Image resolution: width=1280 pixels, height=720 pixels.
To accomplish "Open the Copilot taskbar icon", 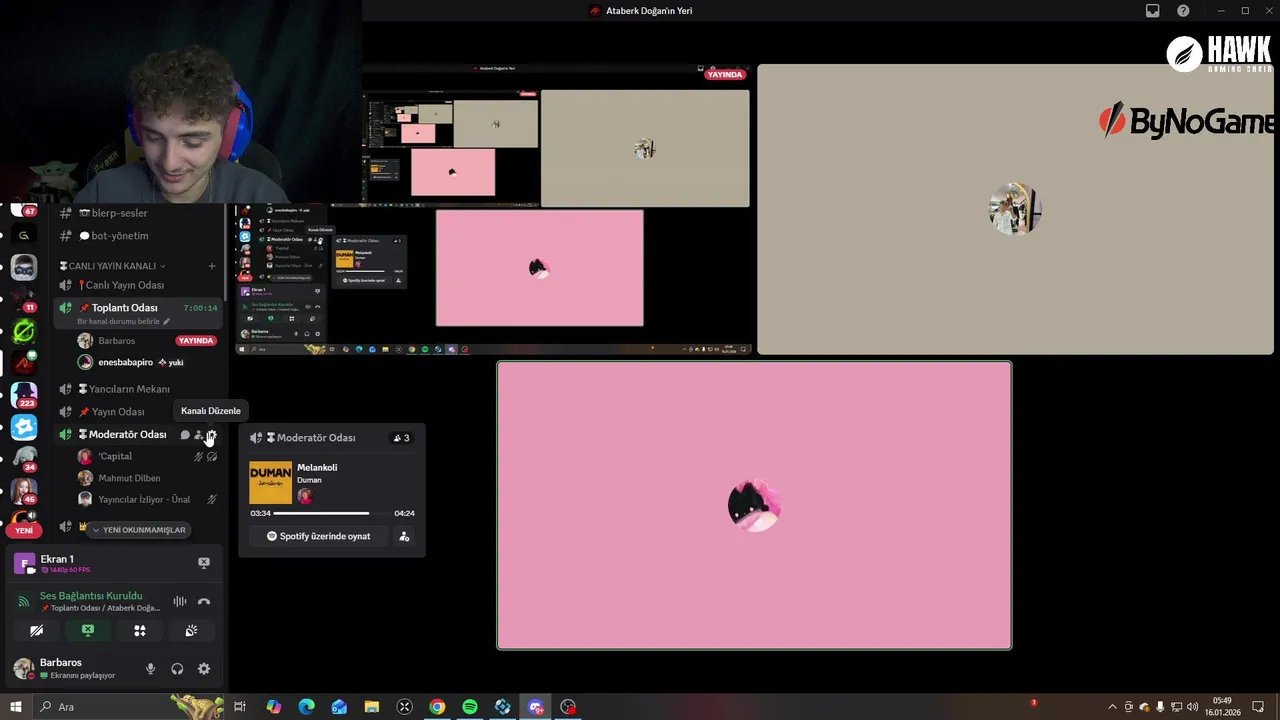I will tap(273, 707).
